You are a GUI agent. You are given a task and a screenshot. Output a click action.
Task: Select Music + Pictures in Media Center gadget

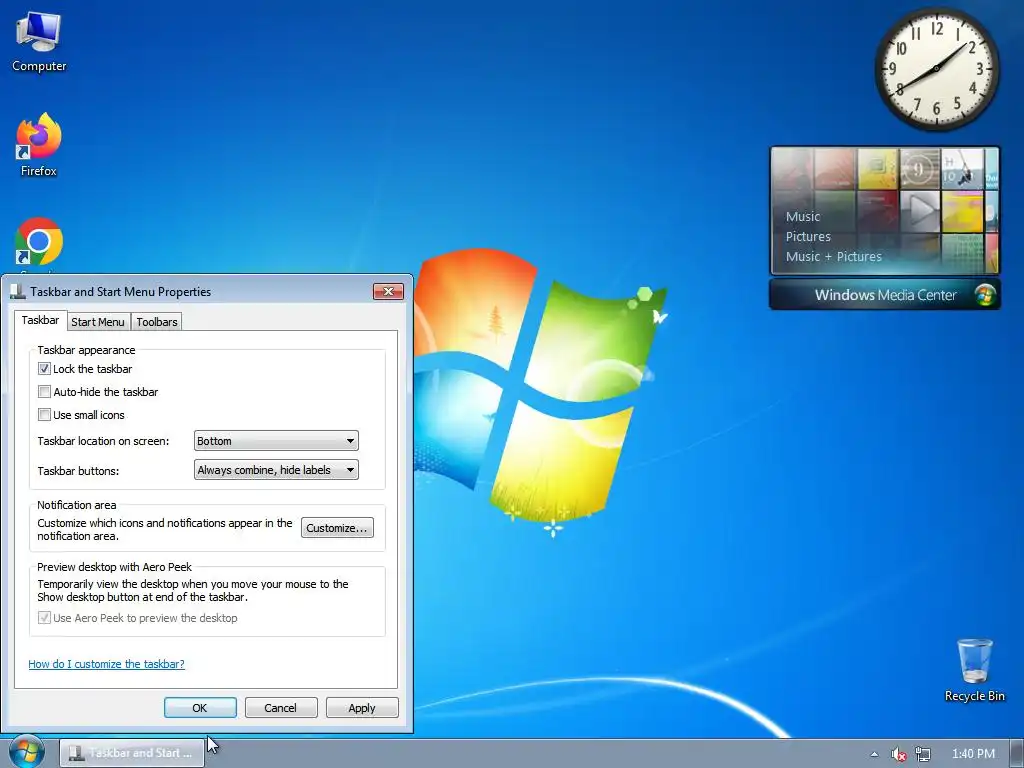click(833, 257)
